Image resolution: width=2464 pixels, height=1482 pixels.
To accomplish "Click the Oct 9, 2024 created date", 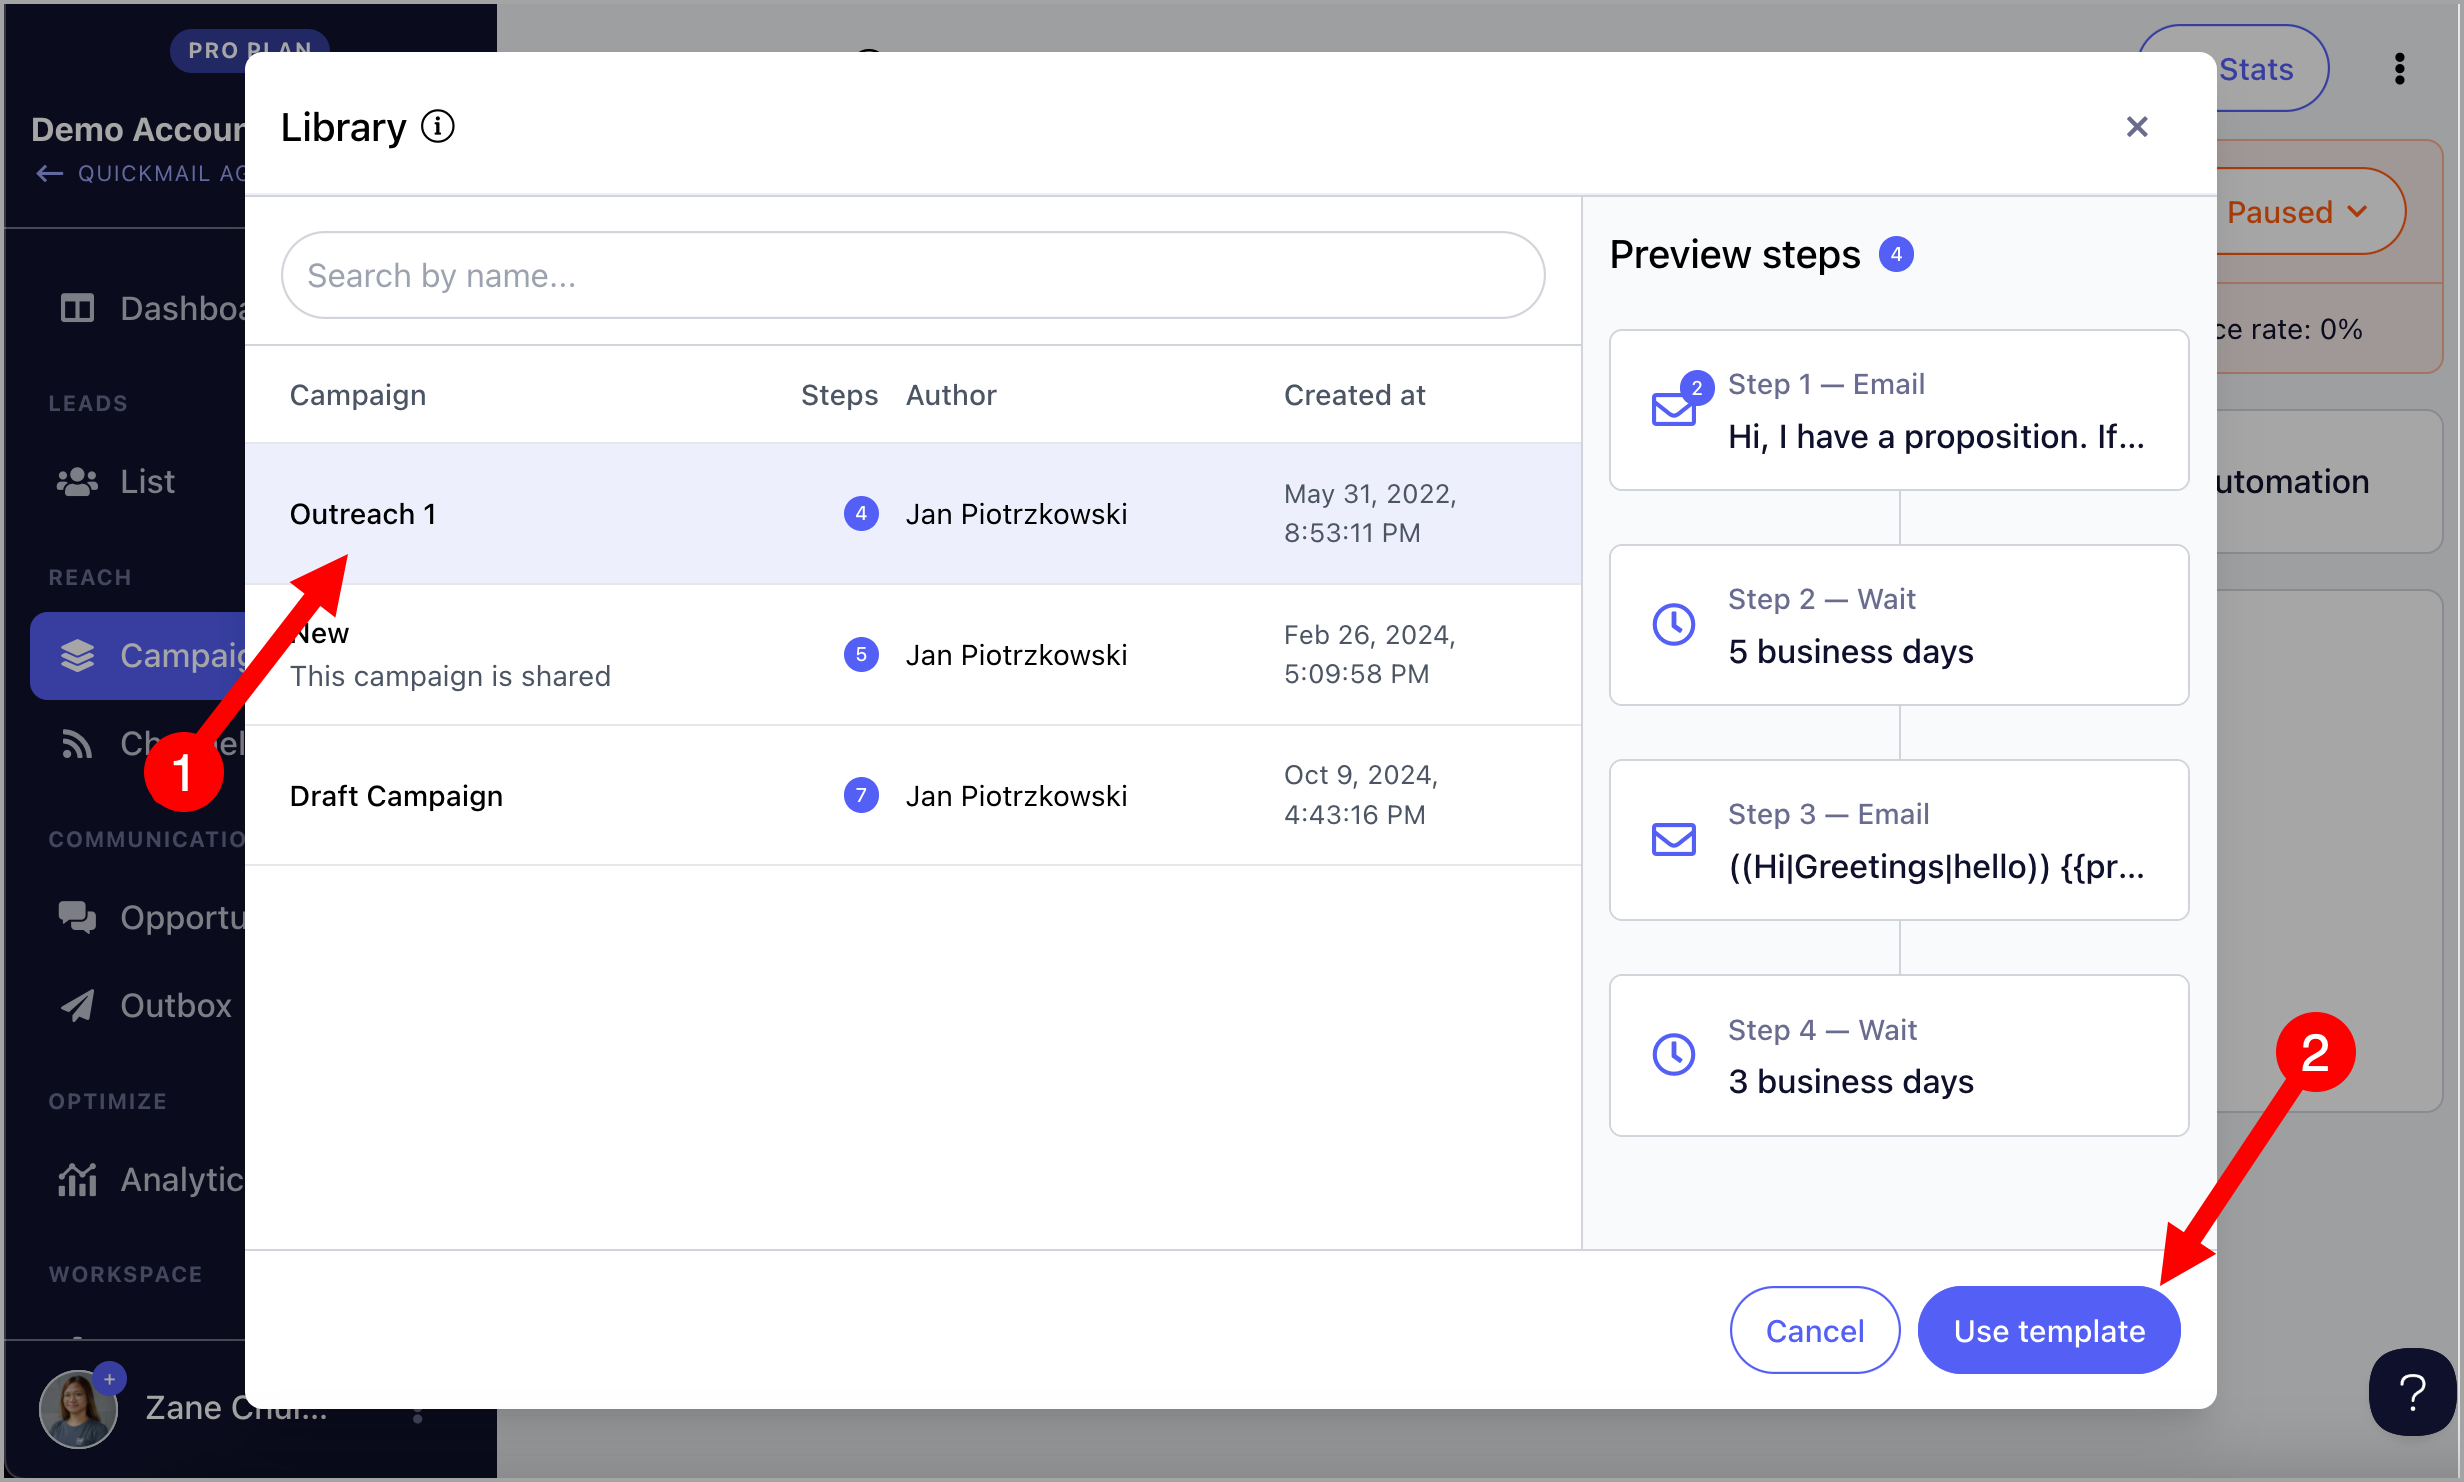I will point(1361,795).
